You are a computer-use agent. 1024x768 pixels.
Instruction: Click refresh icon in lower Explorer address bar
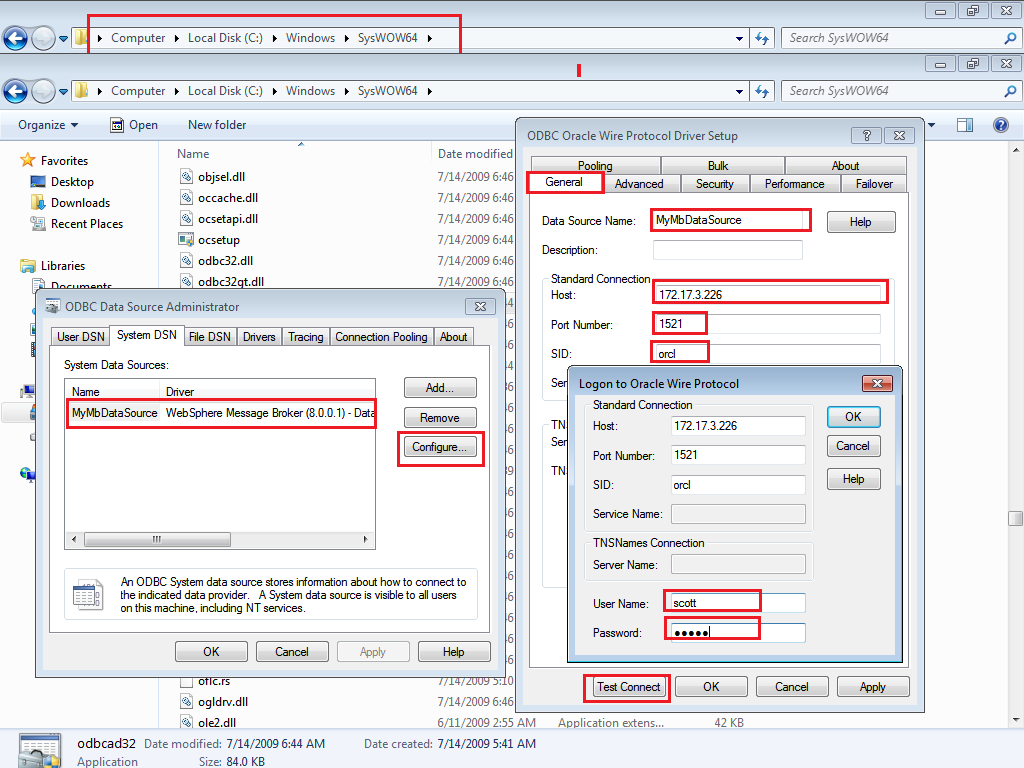[761, 91]
